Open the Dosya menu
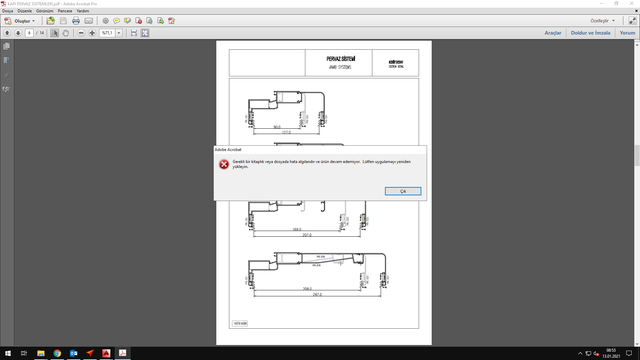Screen dimensions: 640x360 8,11
